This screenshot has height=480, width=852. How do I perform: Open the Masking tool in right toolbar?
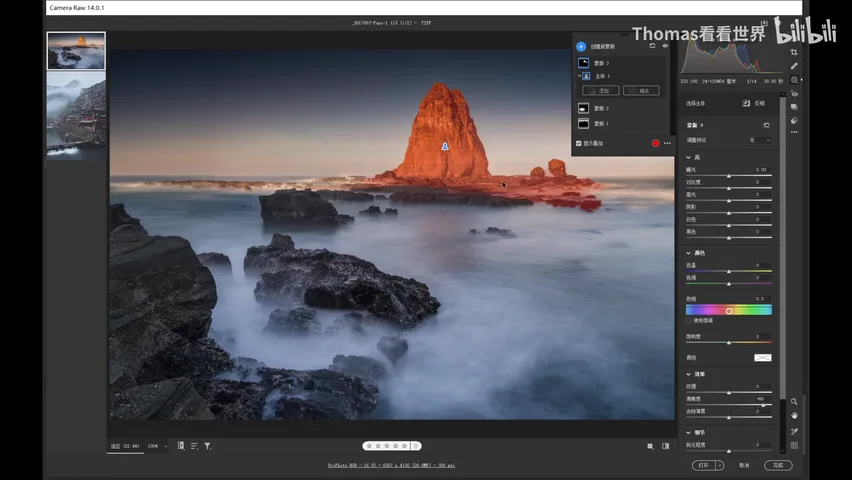tap(794, 79)
